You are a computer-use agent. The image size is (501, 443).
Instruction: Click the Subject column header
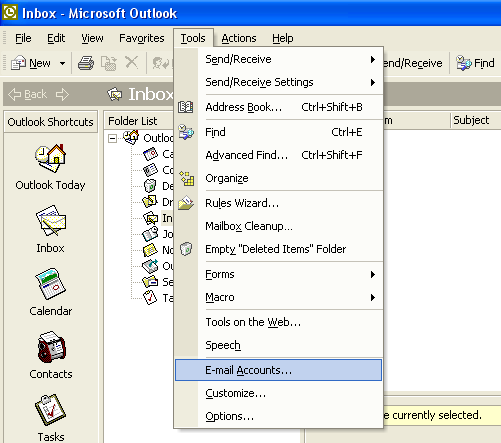pyautogui.click(x=476, y=120)
